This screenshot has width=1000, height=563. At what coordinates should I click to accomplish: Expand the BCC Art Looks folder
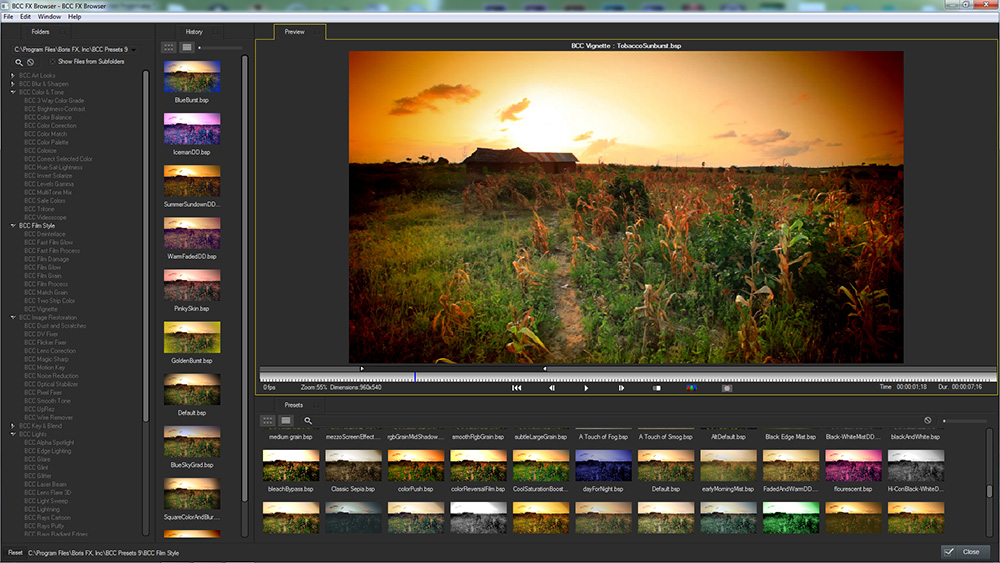(13, 76)
